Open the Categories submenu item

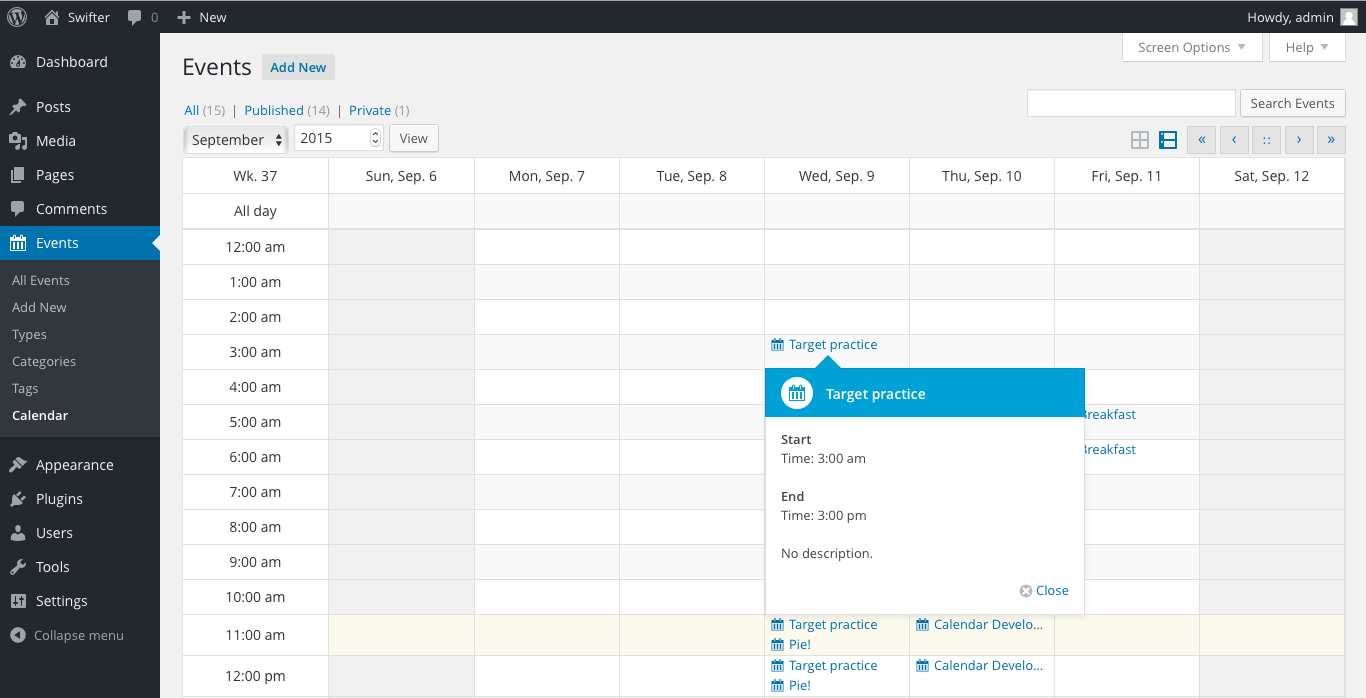pos(44,361)
